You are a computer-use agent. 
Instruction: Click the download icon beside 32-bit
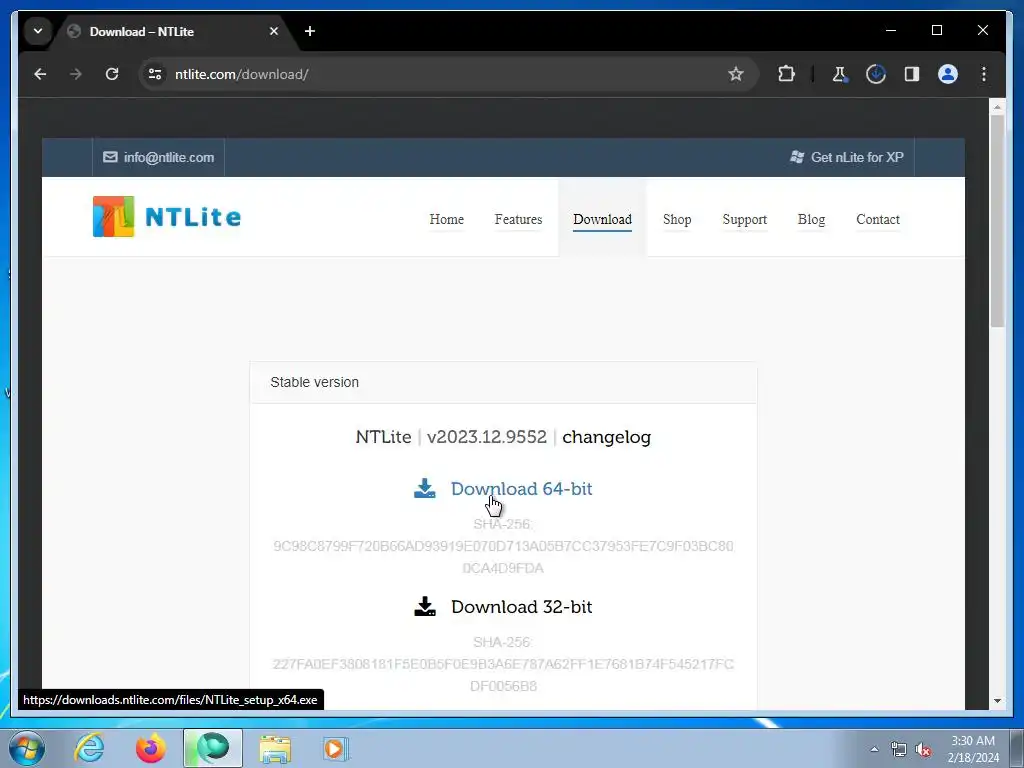pyautogui.click(x=424, y=606)
